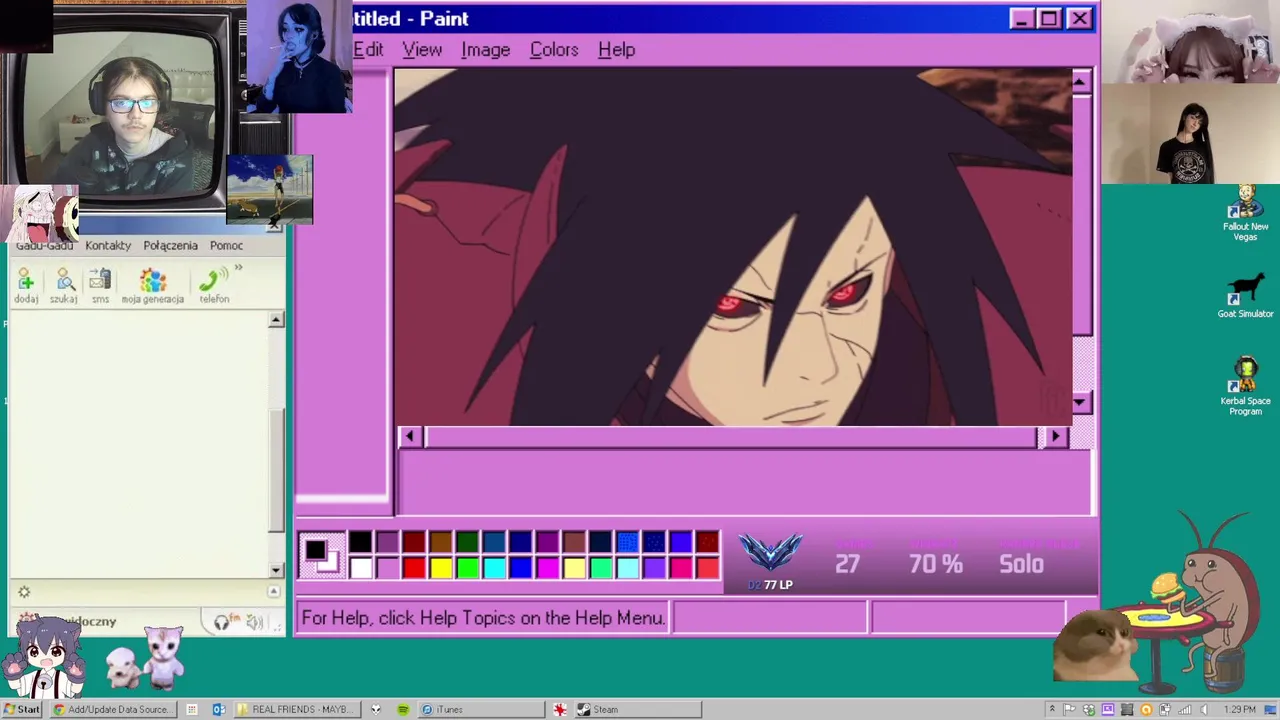Open the Kontakty menu
Screen dimensions: 1280x720
point(108,245)
